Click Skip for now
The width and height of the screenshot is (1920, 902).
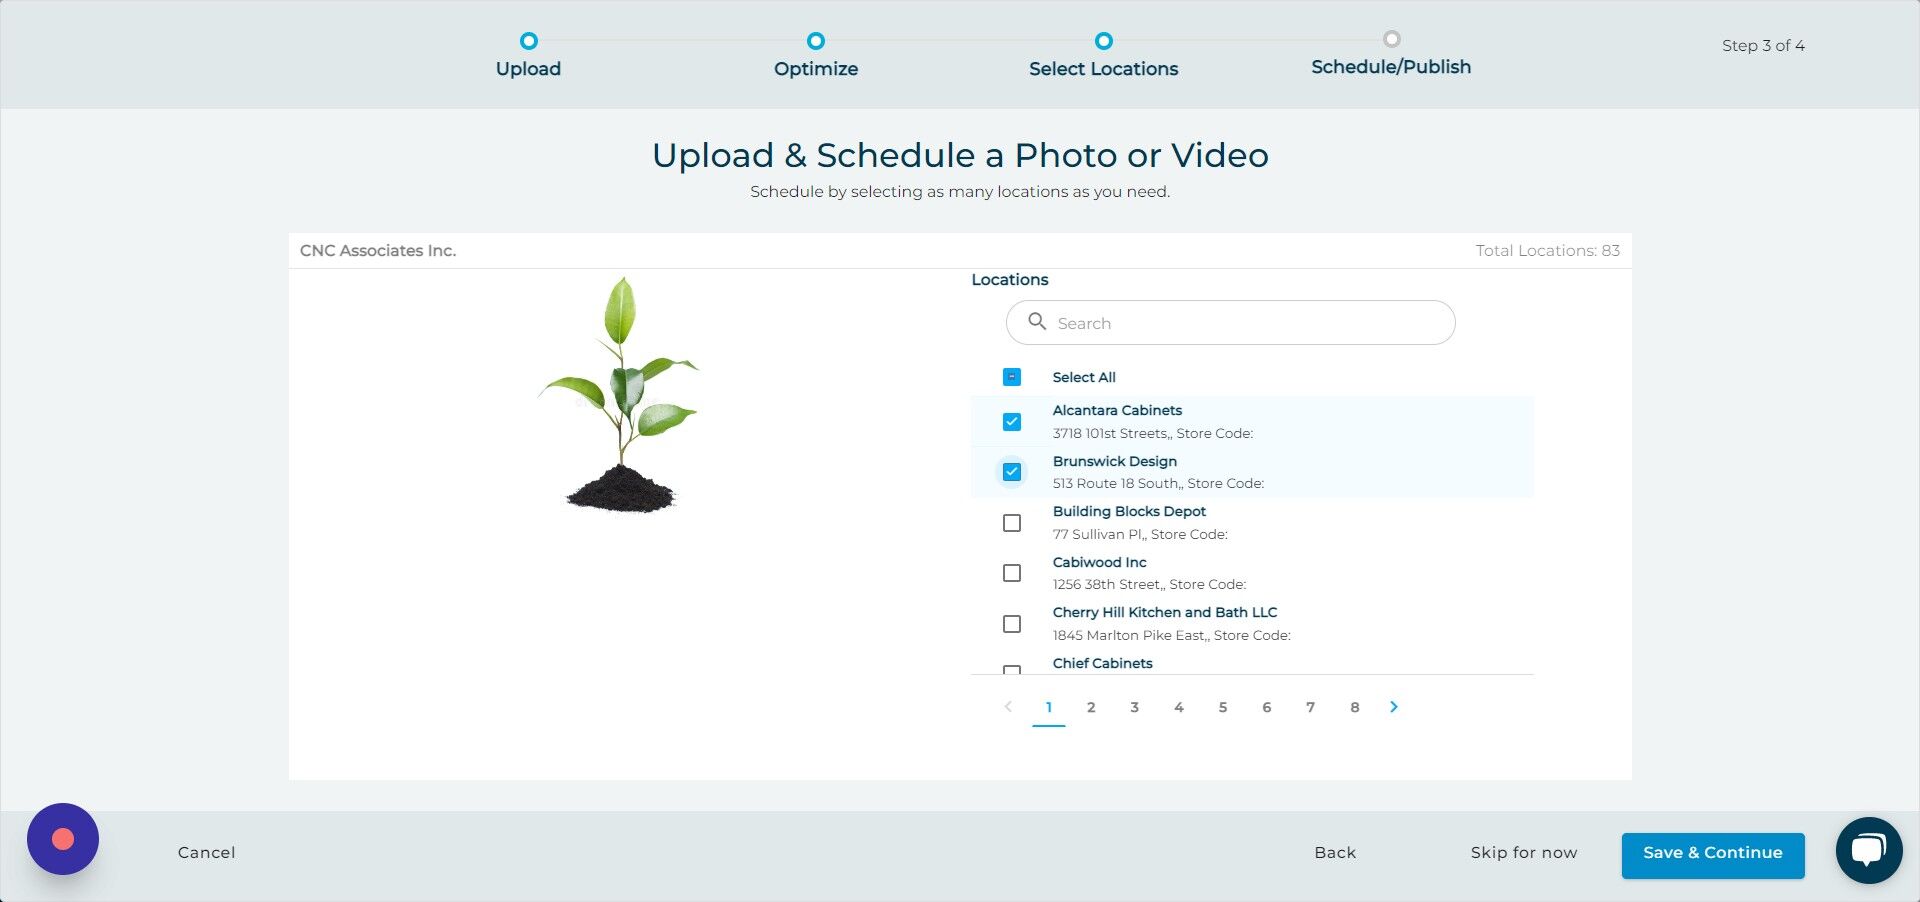point(1524,853)
